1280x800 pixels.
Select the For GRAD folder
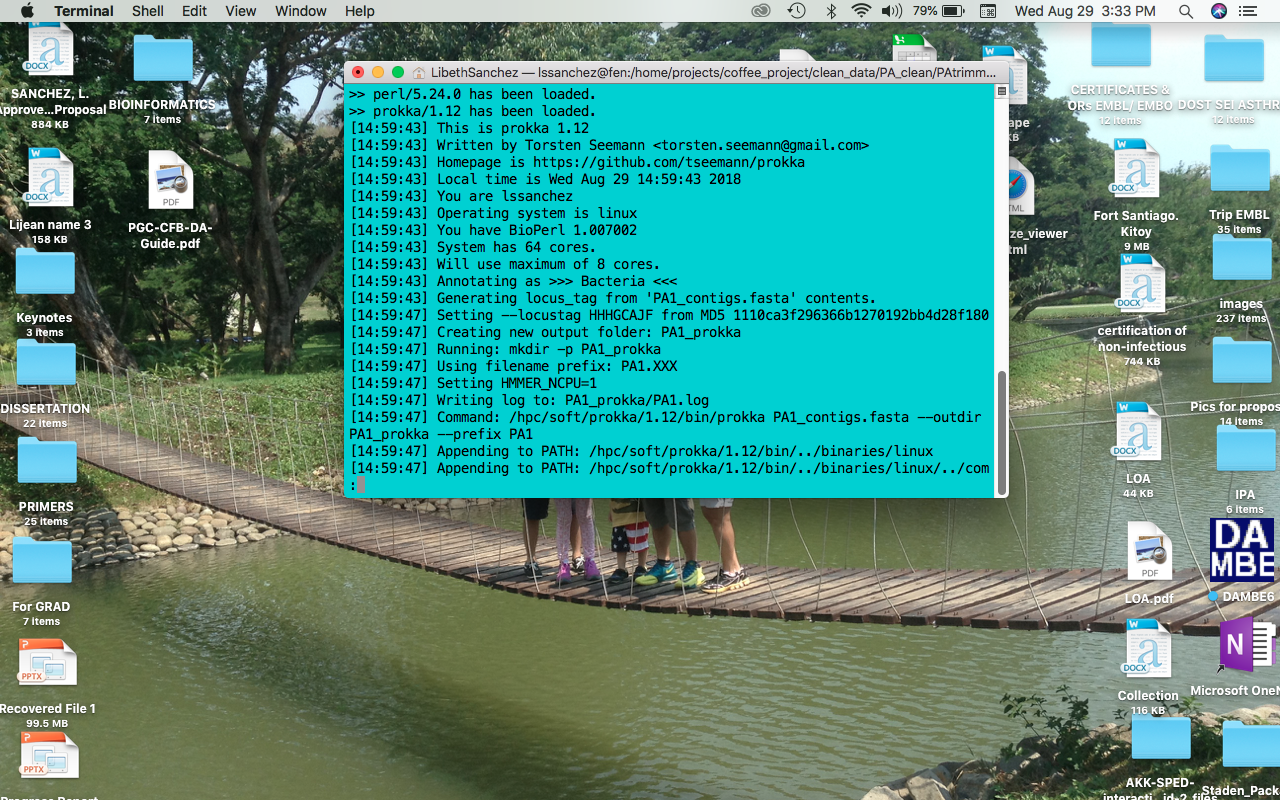click(42, 560)
